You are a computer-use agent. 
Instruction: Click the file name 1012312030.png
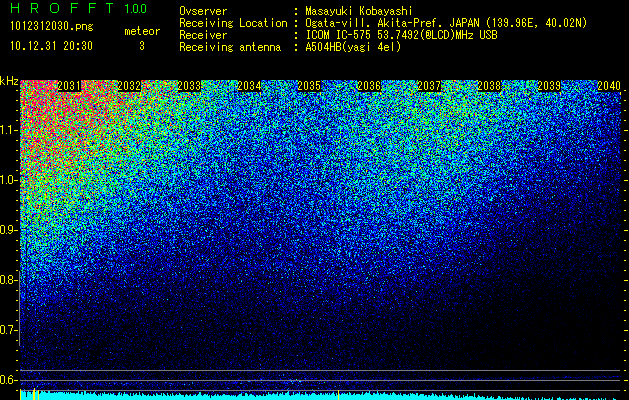pos(52,26)
